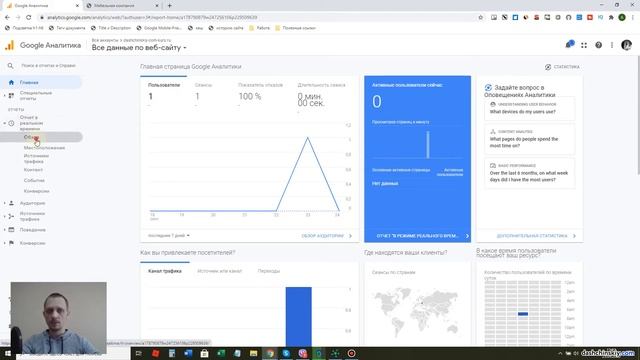Open the Analytics three-dot options menu
This screenshot has width=640, height=360.
[612, 45]
